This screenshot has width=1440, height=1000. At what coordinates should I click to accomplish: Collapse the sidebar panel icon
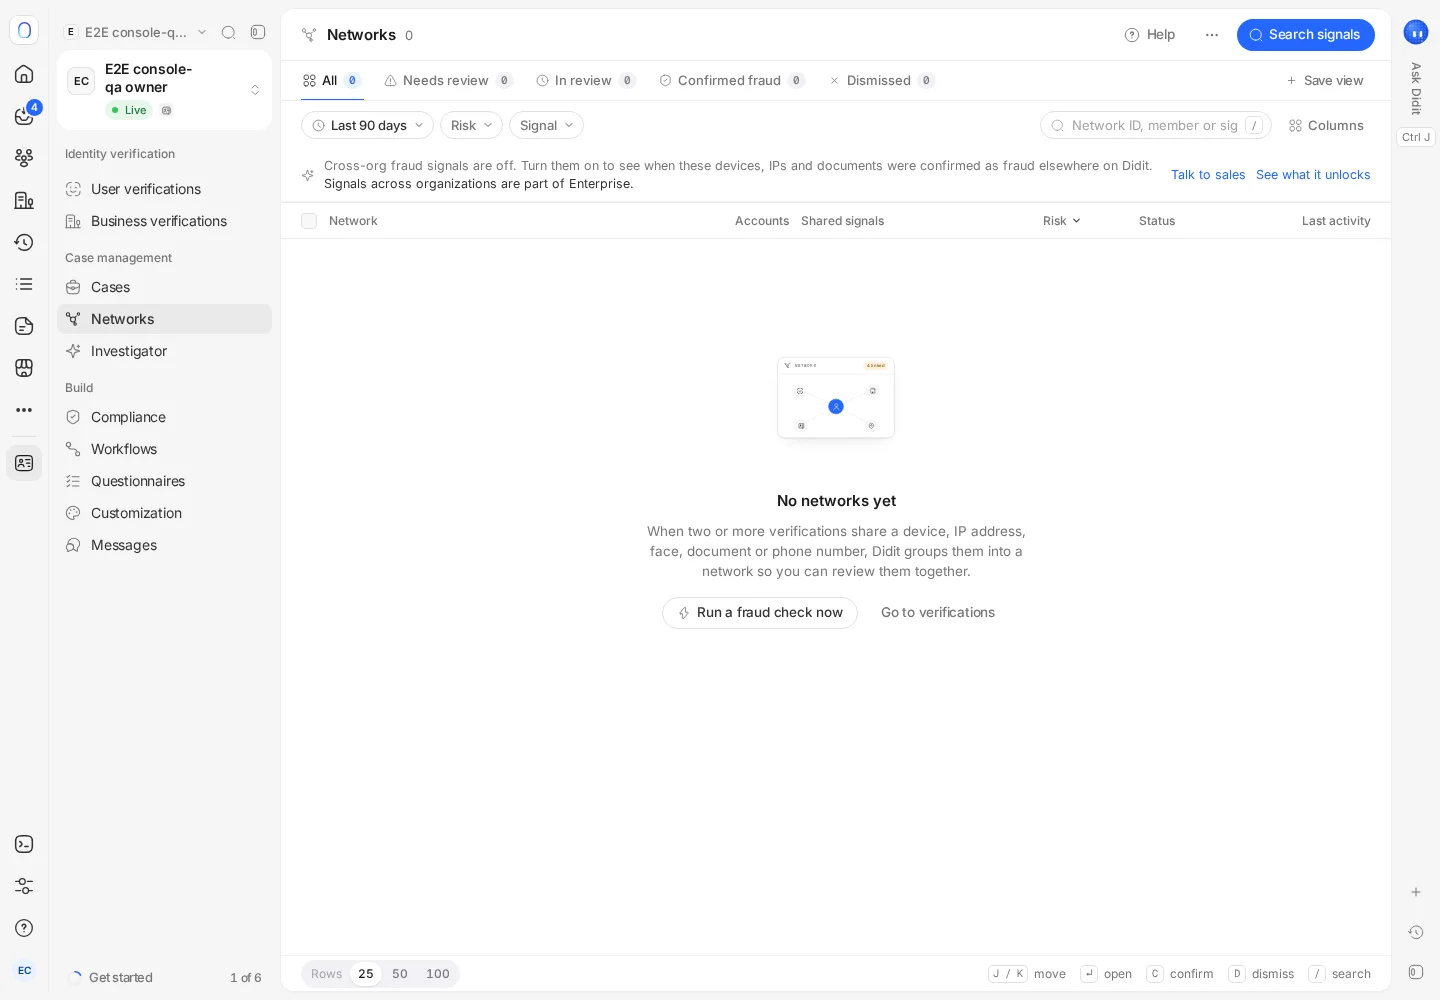click(x=258, y=32)
